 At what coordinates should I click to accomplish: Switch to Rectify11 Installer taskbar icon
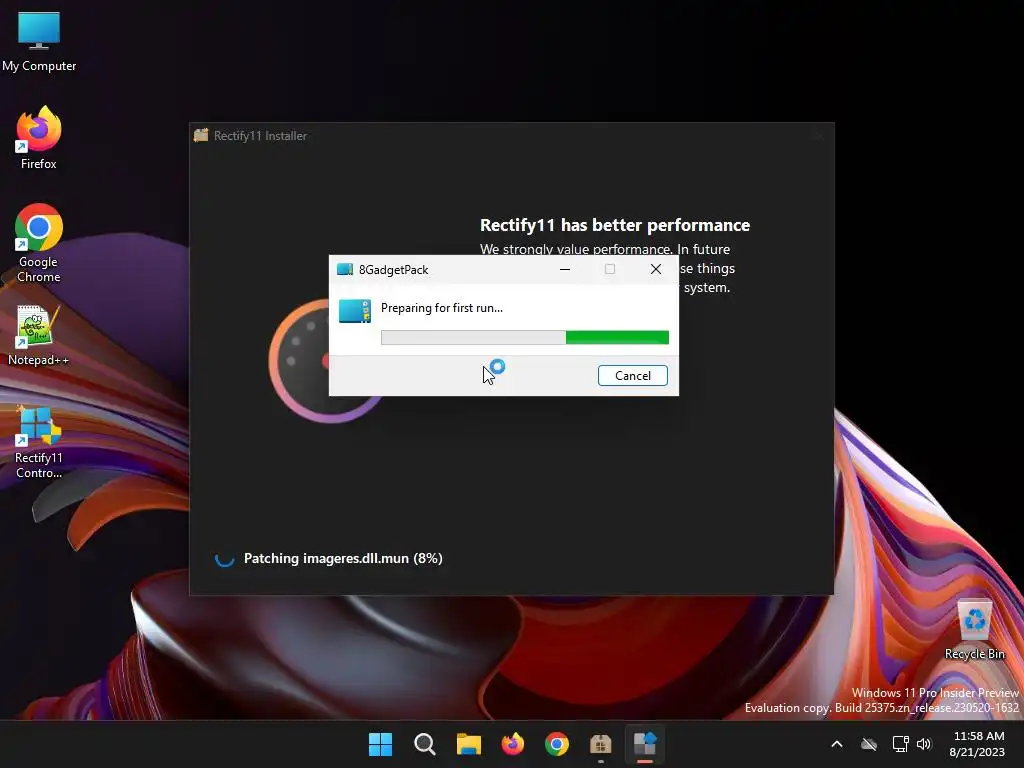(601, 744)
